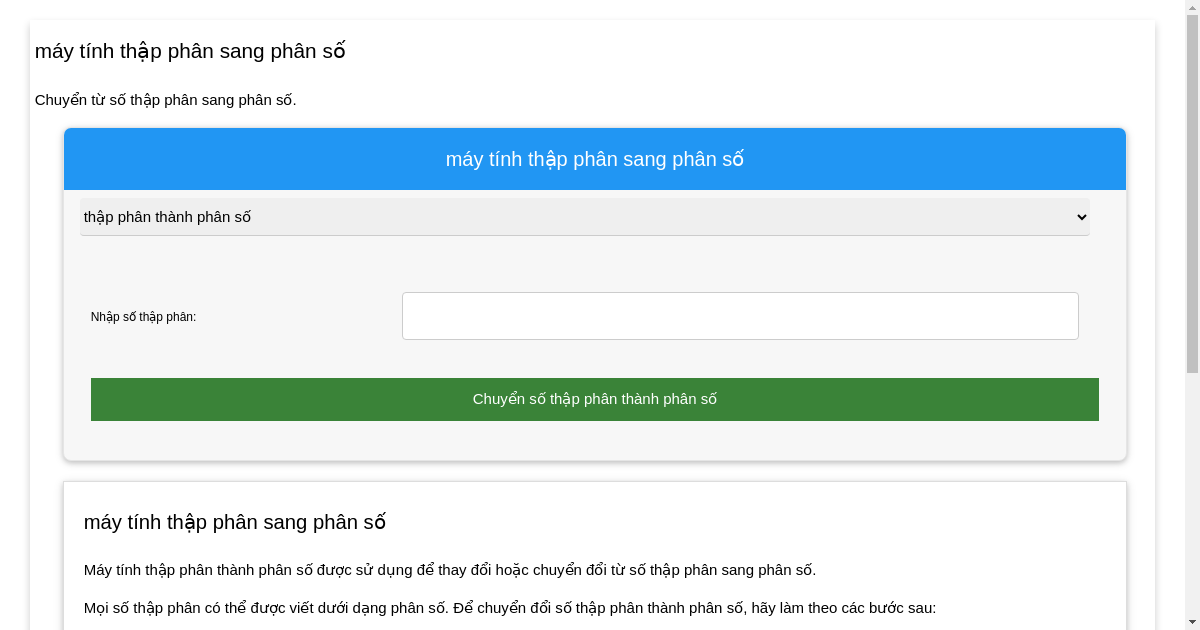Viewport: 1200px width, 630px height.
Task: Click paragraph starting with 'Máy tính thập phân'
Action: coord(449,570)
